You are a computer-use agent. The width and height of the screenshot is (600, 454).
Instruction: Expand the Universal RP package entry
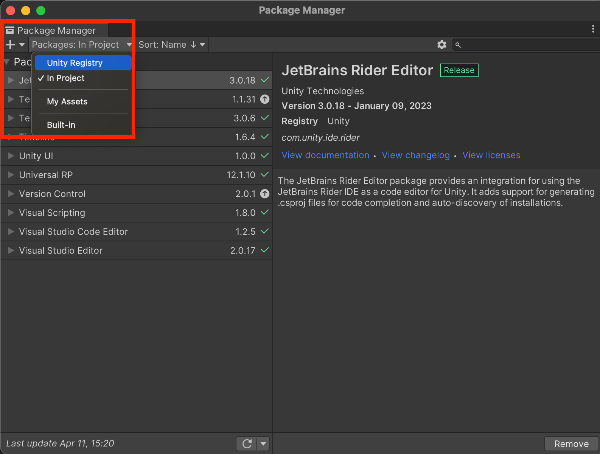(11, 175)
